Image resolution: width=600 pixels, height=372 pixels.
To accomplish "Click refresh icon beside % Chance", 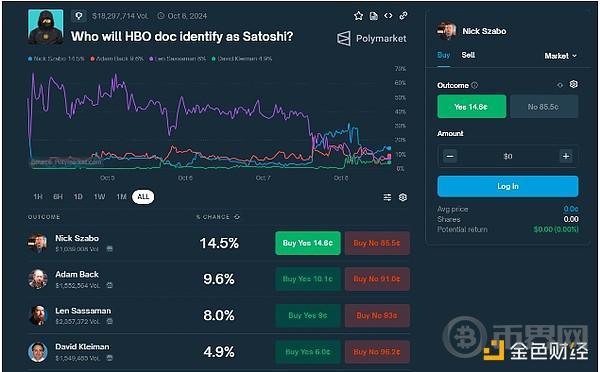I will click(237, 217).
